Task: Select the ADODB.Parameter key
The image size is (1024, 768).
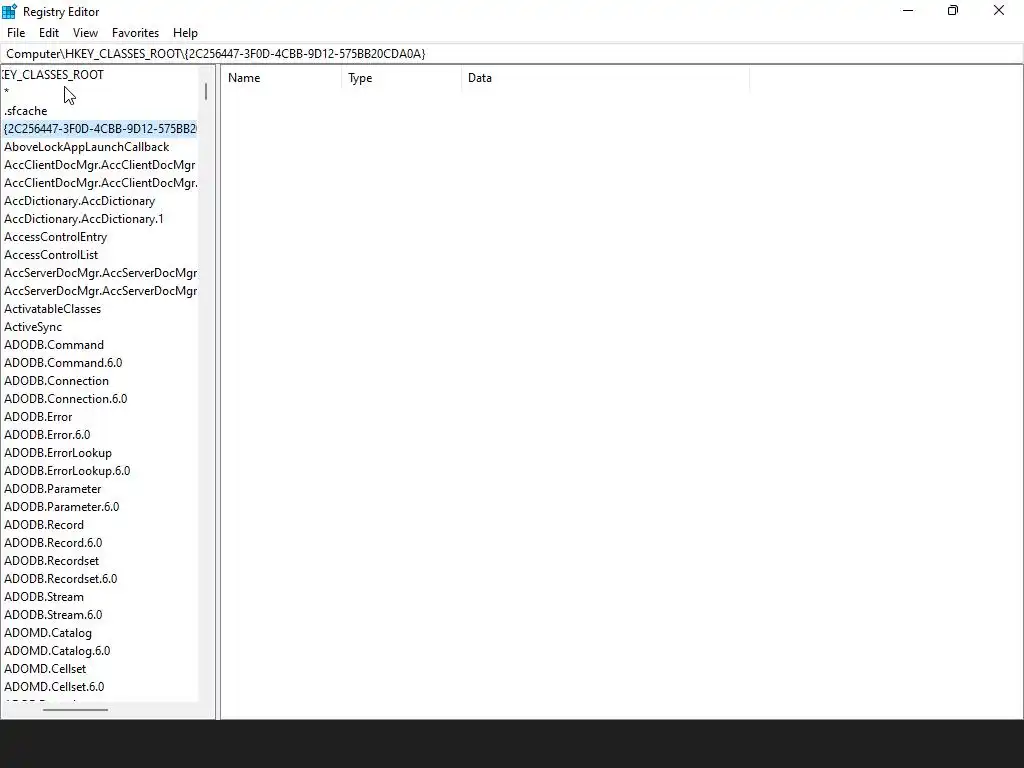Action: [52, 489]
